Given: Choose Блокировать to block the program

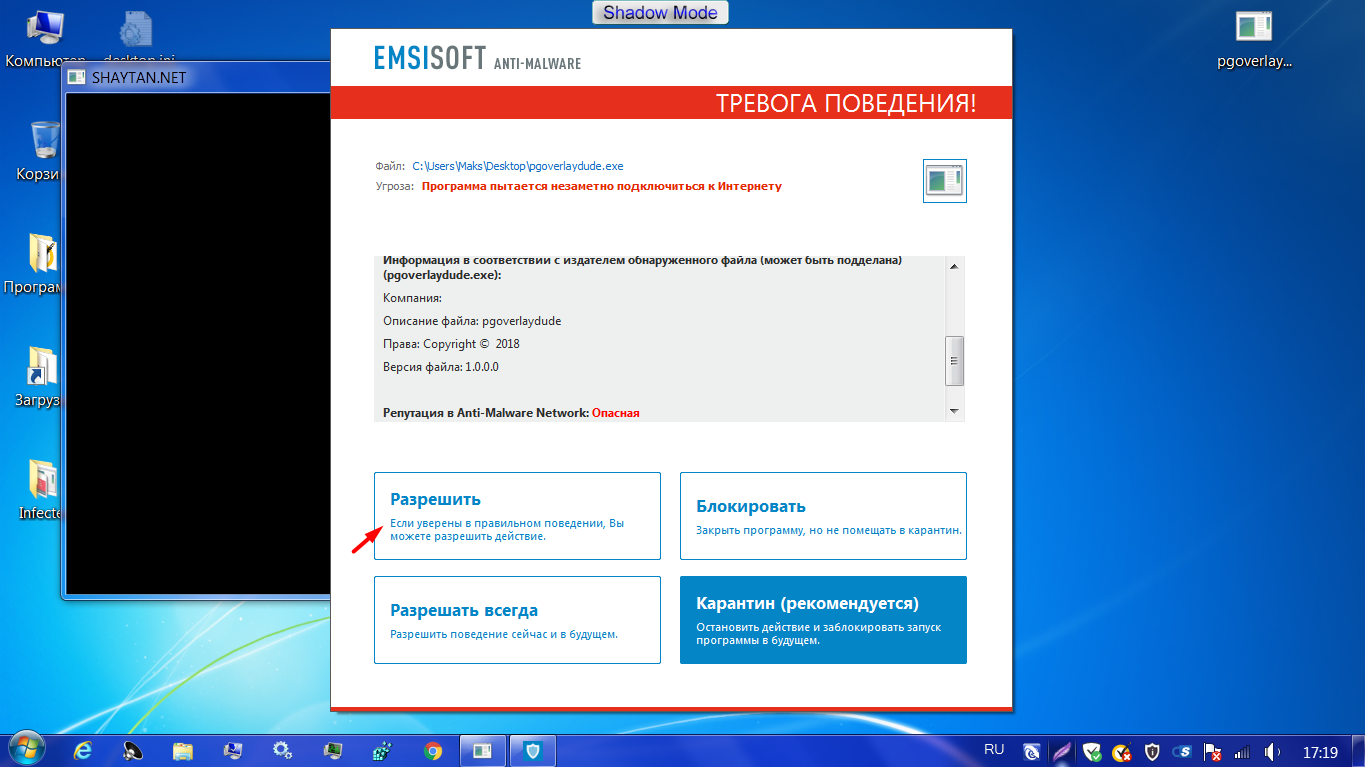Looking at the screenshot, I should [823, 516].
